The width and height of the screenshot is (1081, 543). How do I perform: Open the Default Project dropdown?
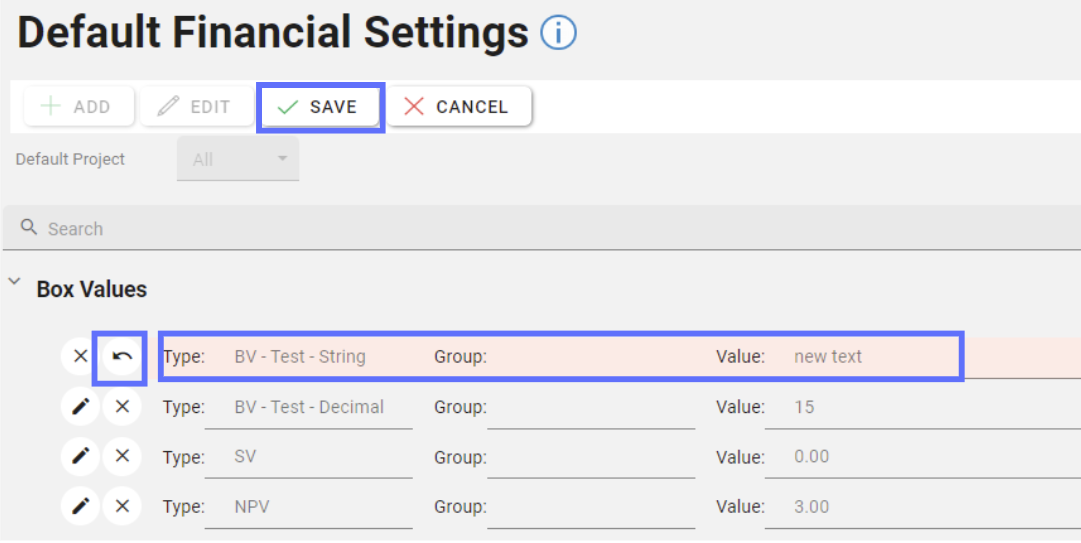[238, 160]
